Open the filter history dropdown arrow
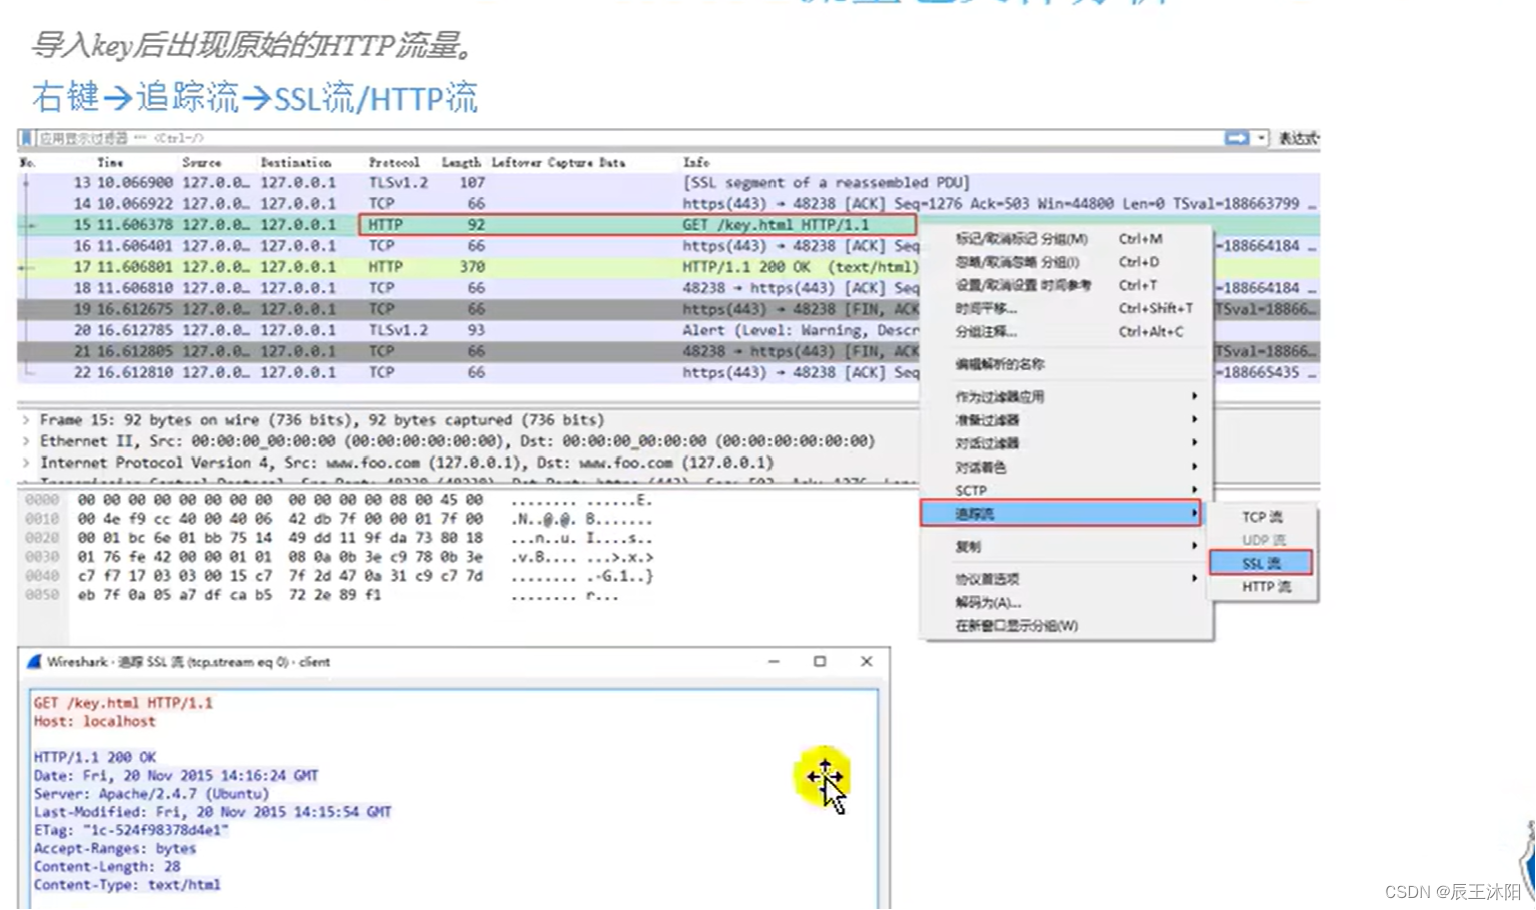This screenshot has width=1536, height=910. tap(1262, 138)
